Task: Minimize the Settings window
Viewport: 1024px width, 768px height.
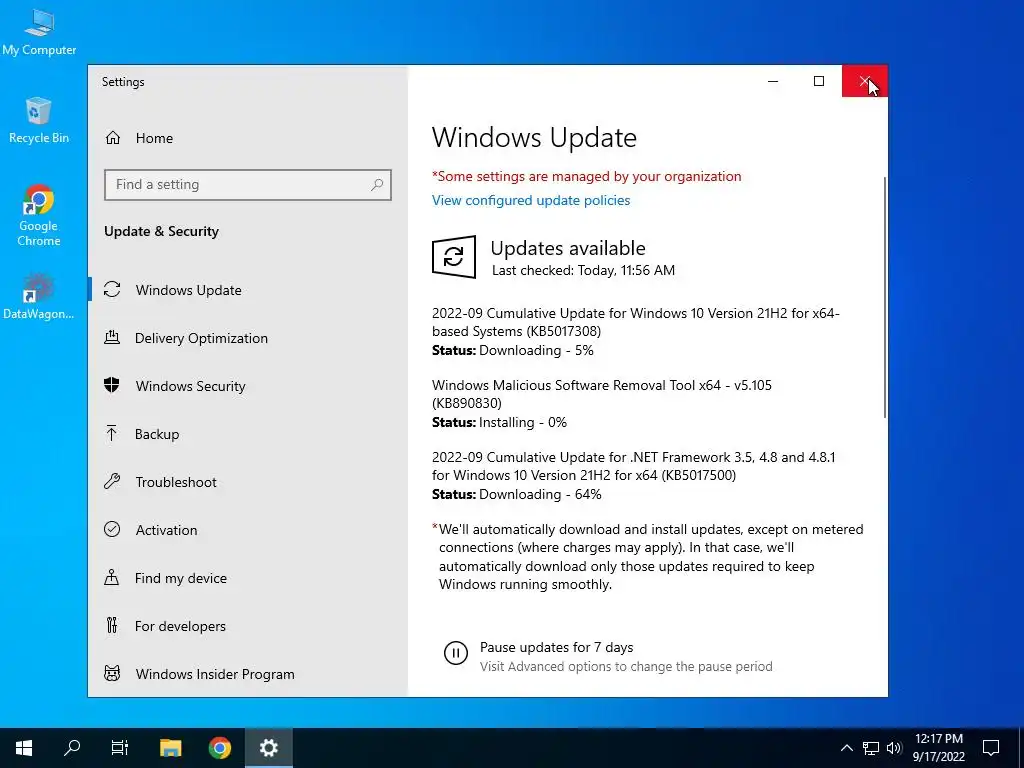Action: click(x=773, y=82)
